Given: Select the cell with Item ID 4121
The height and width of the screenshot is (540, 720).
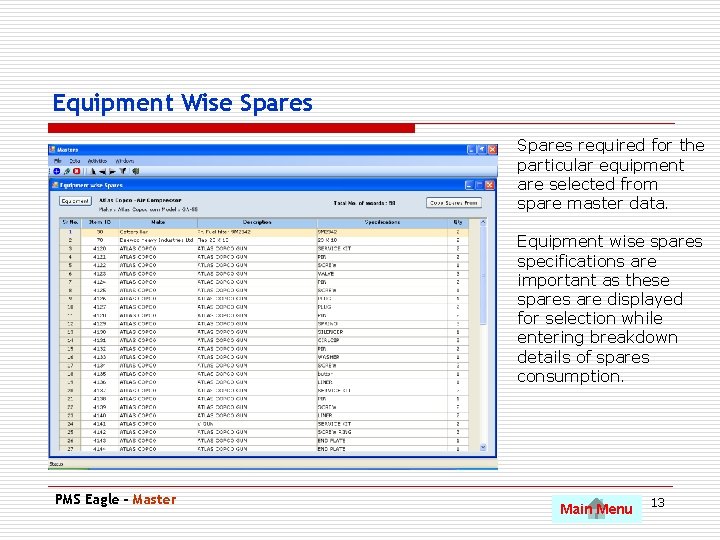Looking at the screenshot, I should [x=100, y=257].
